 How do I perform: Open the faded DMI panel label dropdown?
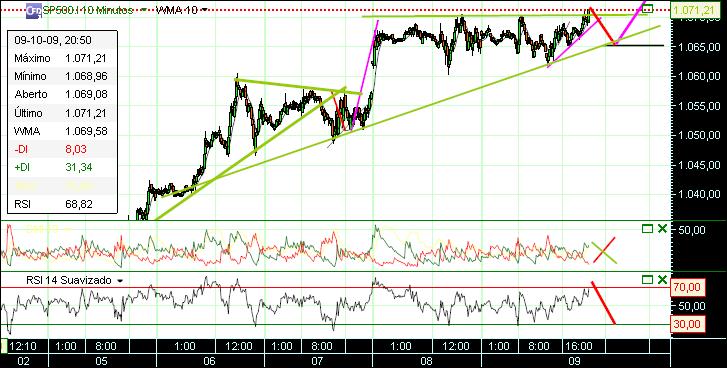click(69, 229)
